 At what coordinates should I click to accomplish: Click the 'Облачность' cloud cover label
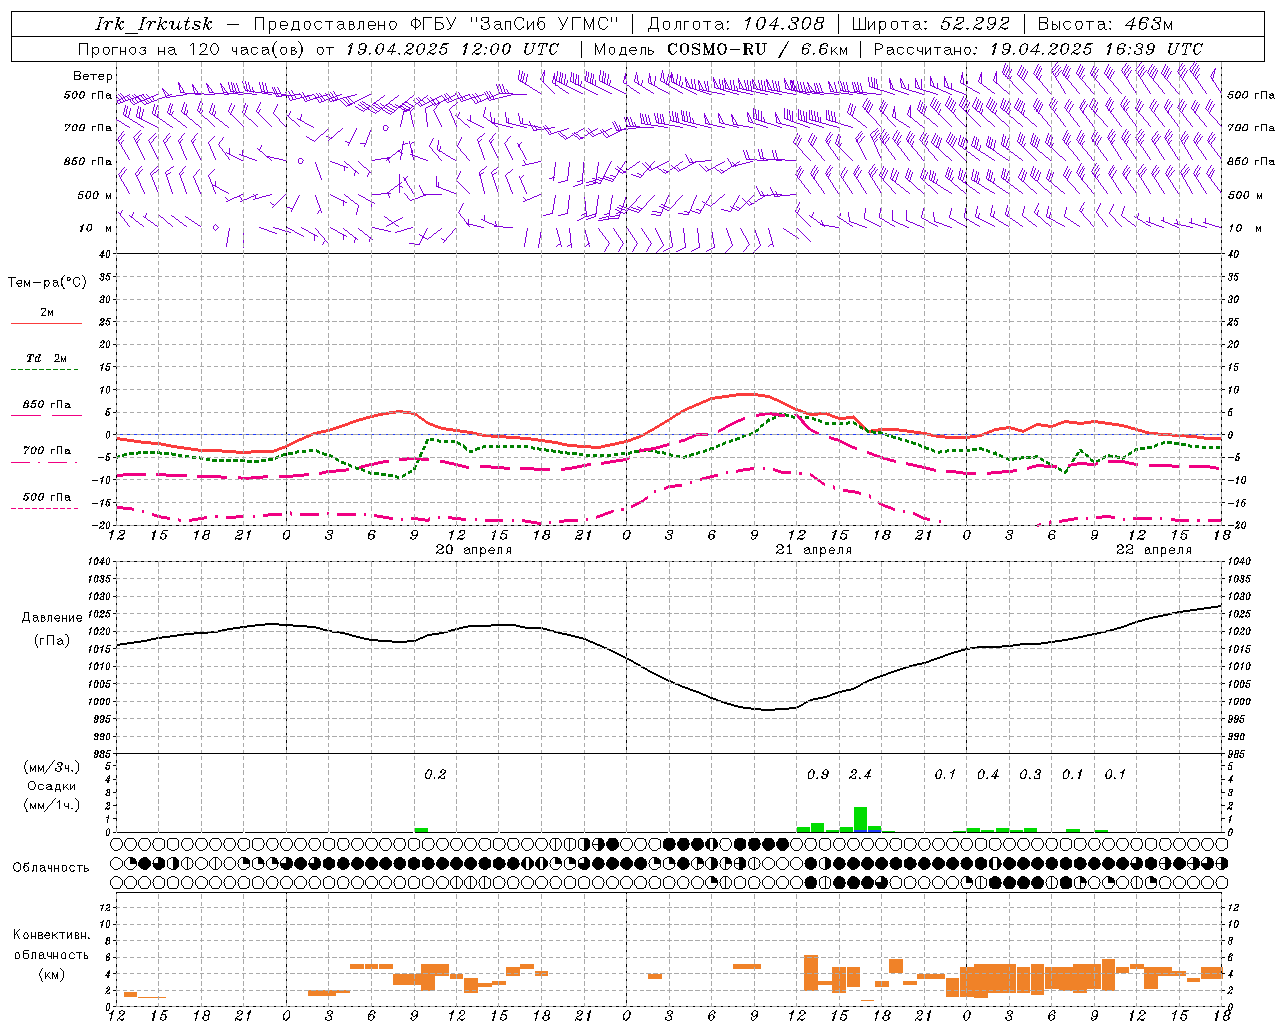[51, 868]
